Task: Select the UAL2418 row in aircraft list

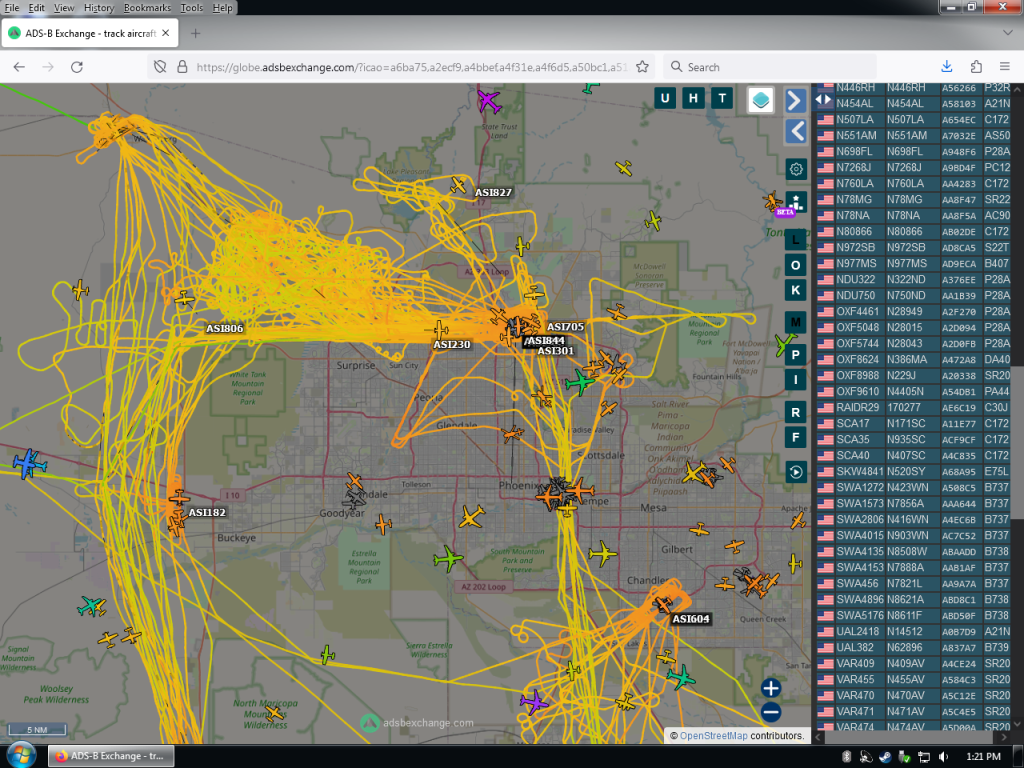Action: click(914, 632)
